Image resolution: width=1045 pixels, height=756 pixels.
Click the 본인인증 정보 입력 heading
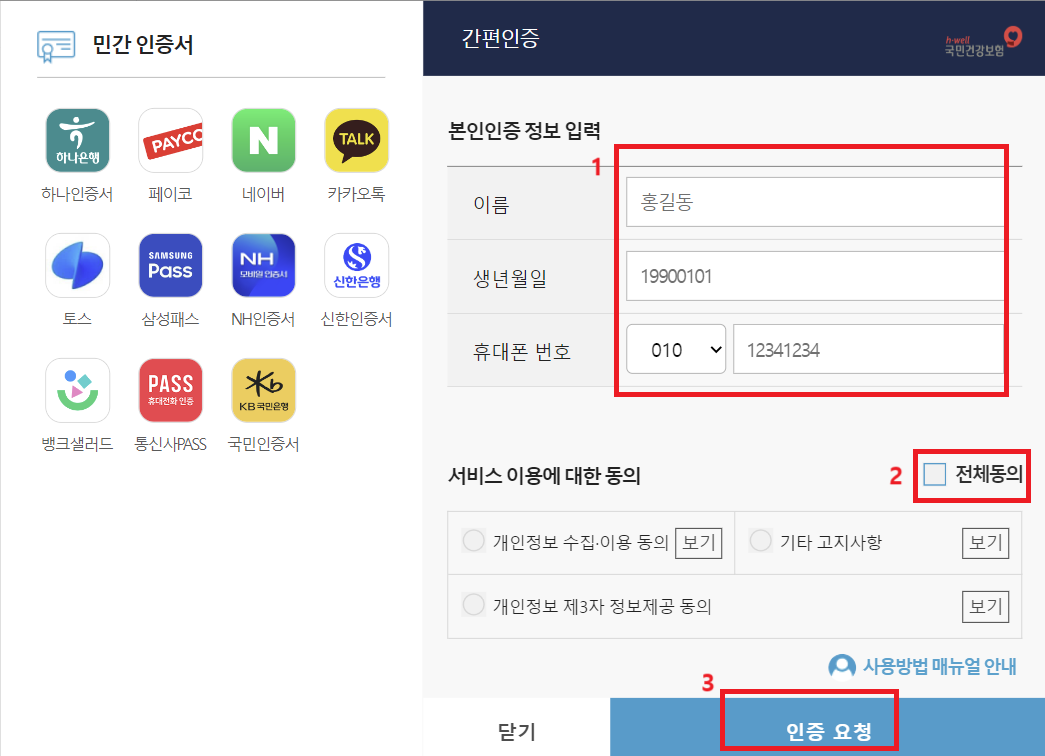(524, 130)
